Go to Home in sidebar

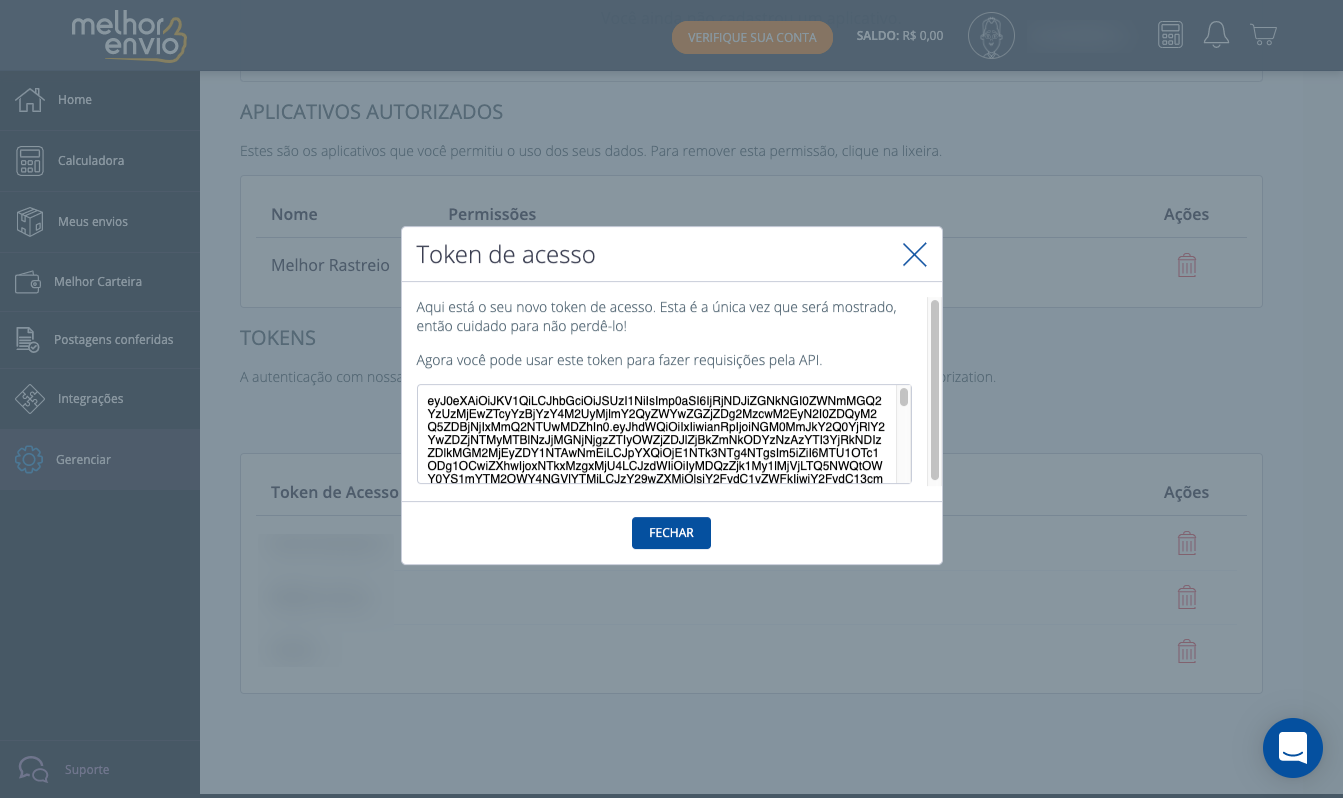(x=75, y=100)
